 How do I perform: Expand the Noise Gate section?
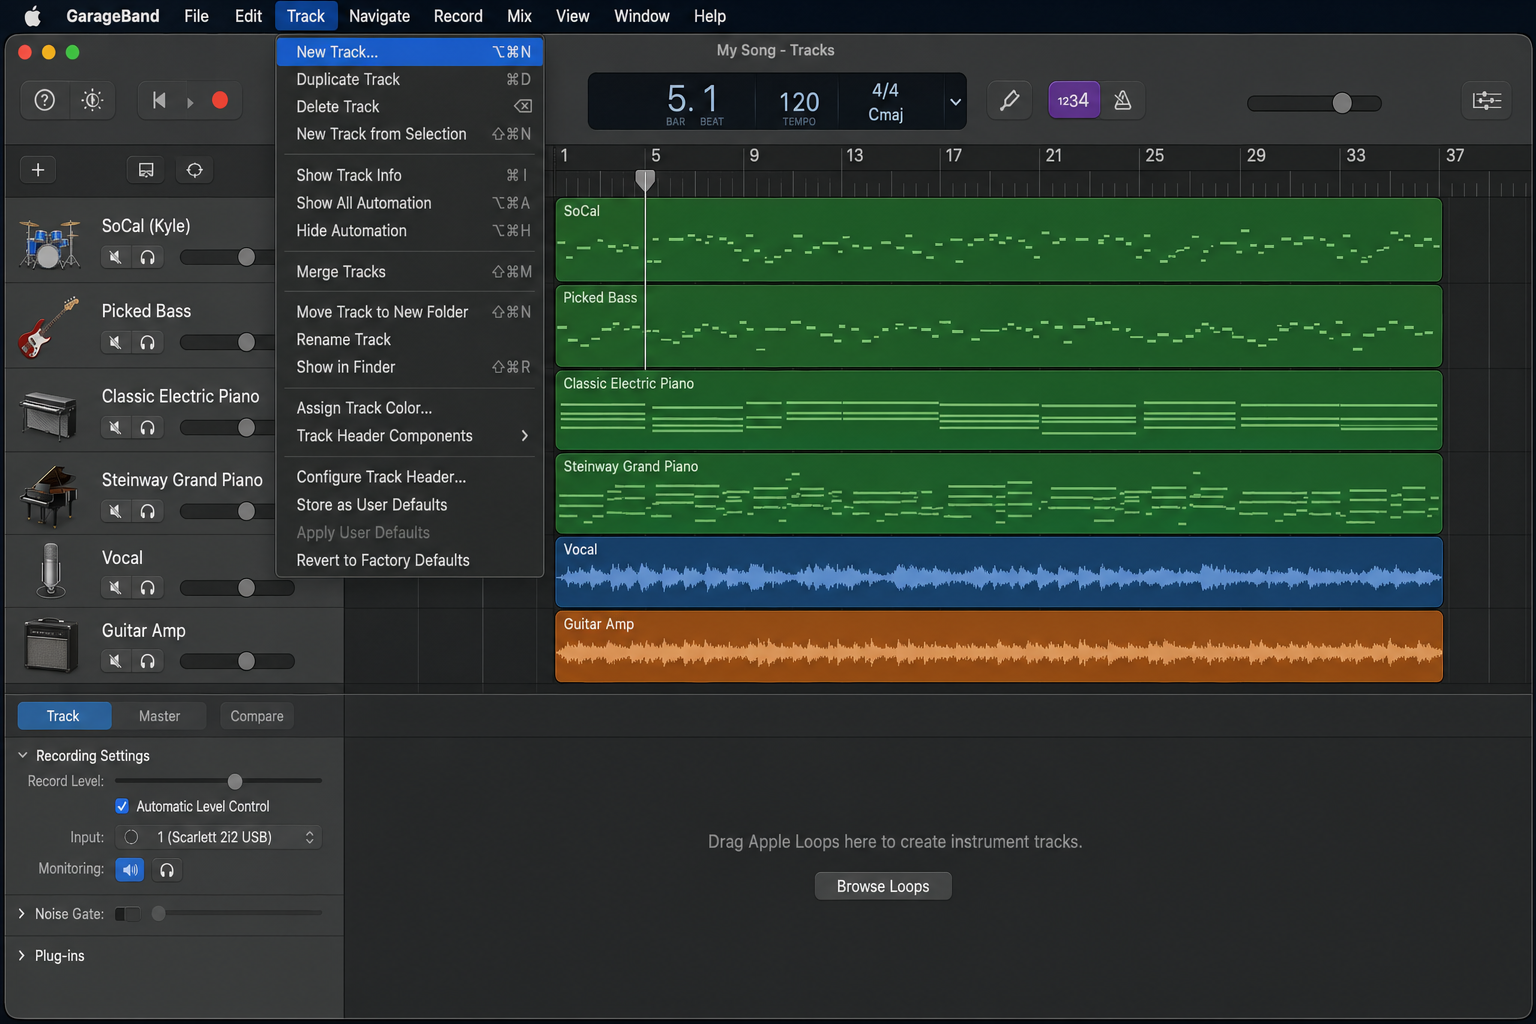[22, 914]
